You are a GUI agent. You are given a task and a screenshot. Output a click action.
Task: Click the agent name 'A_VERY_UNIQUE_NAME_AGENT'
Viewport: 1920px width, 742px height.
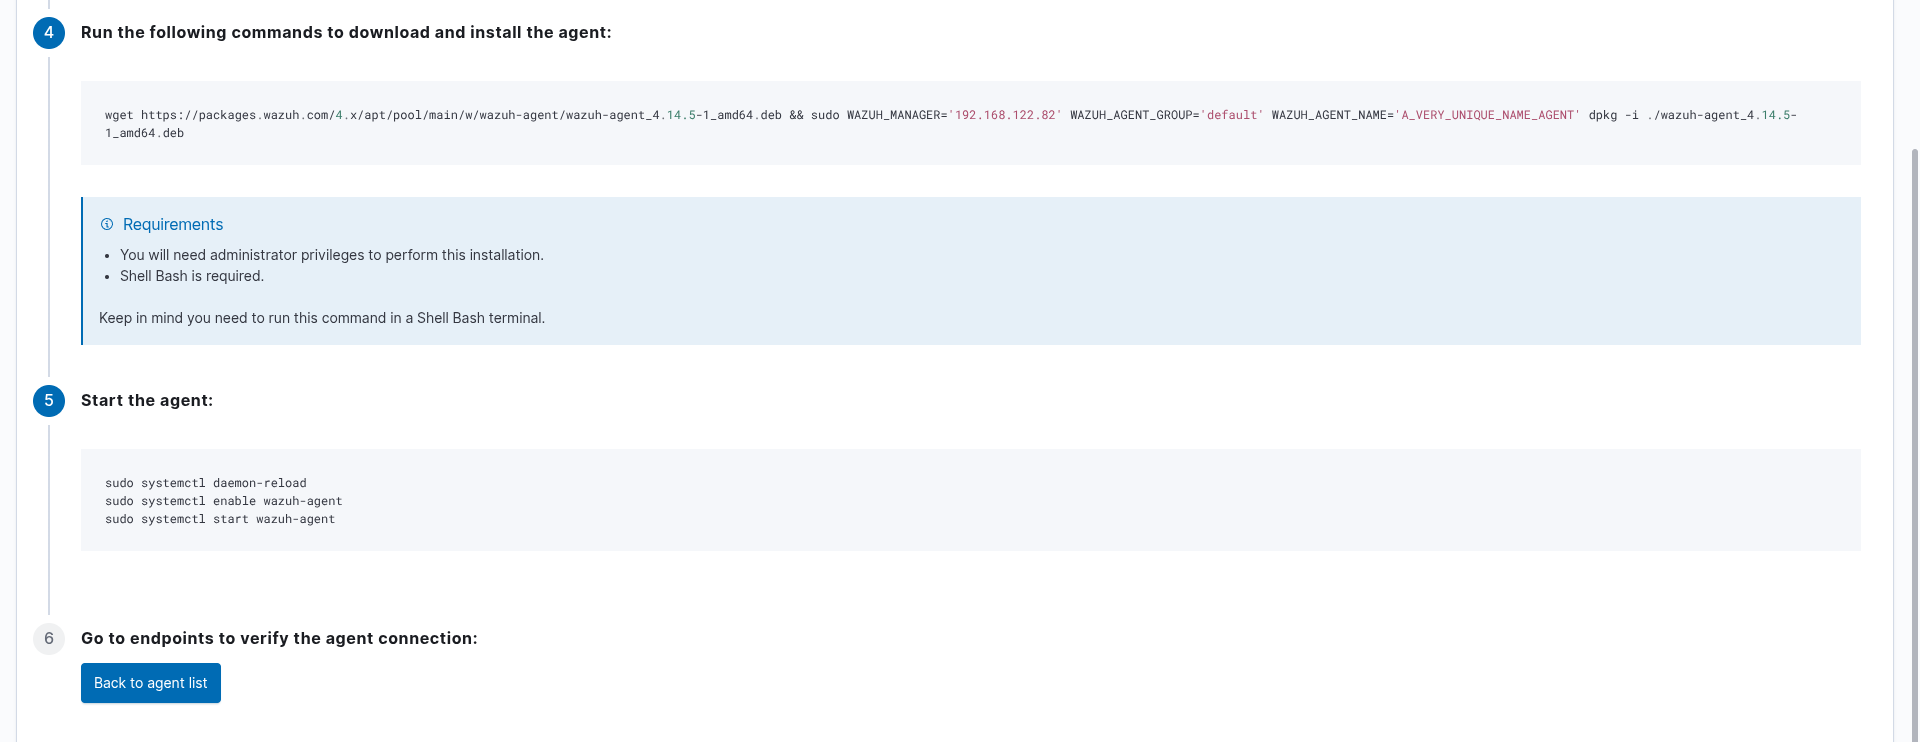1487,115
